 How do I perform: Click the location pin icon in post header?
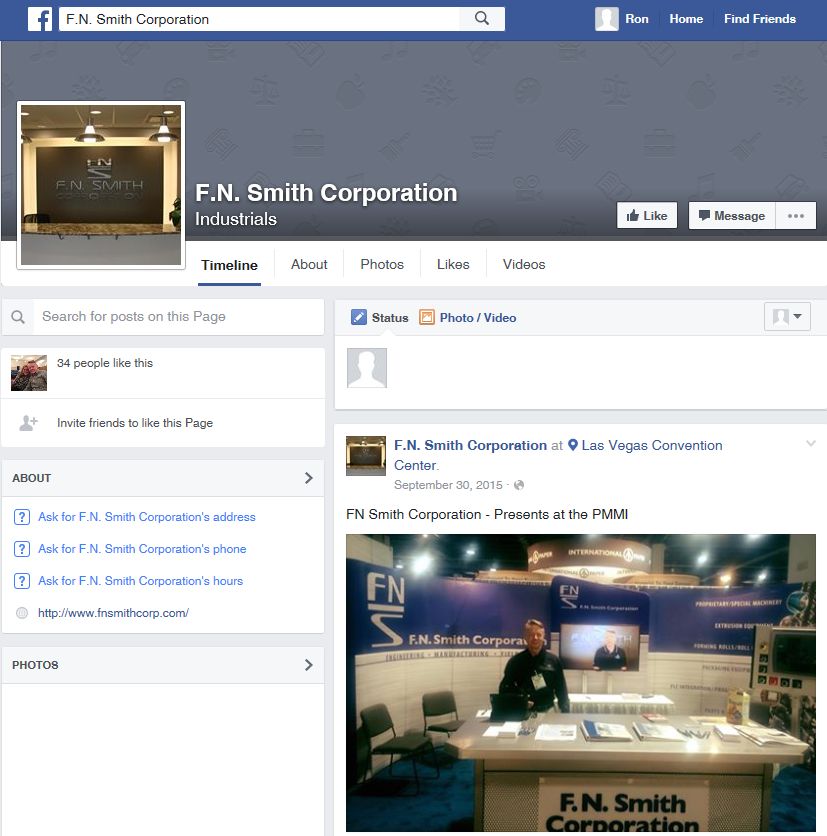(573, 445)
